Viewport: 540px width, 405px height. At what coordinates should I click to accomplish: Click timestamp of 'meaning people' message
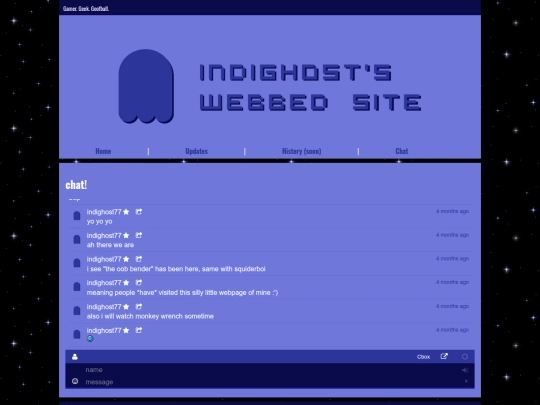point(452,282)
